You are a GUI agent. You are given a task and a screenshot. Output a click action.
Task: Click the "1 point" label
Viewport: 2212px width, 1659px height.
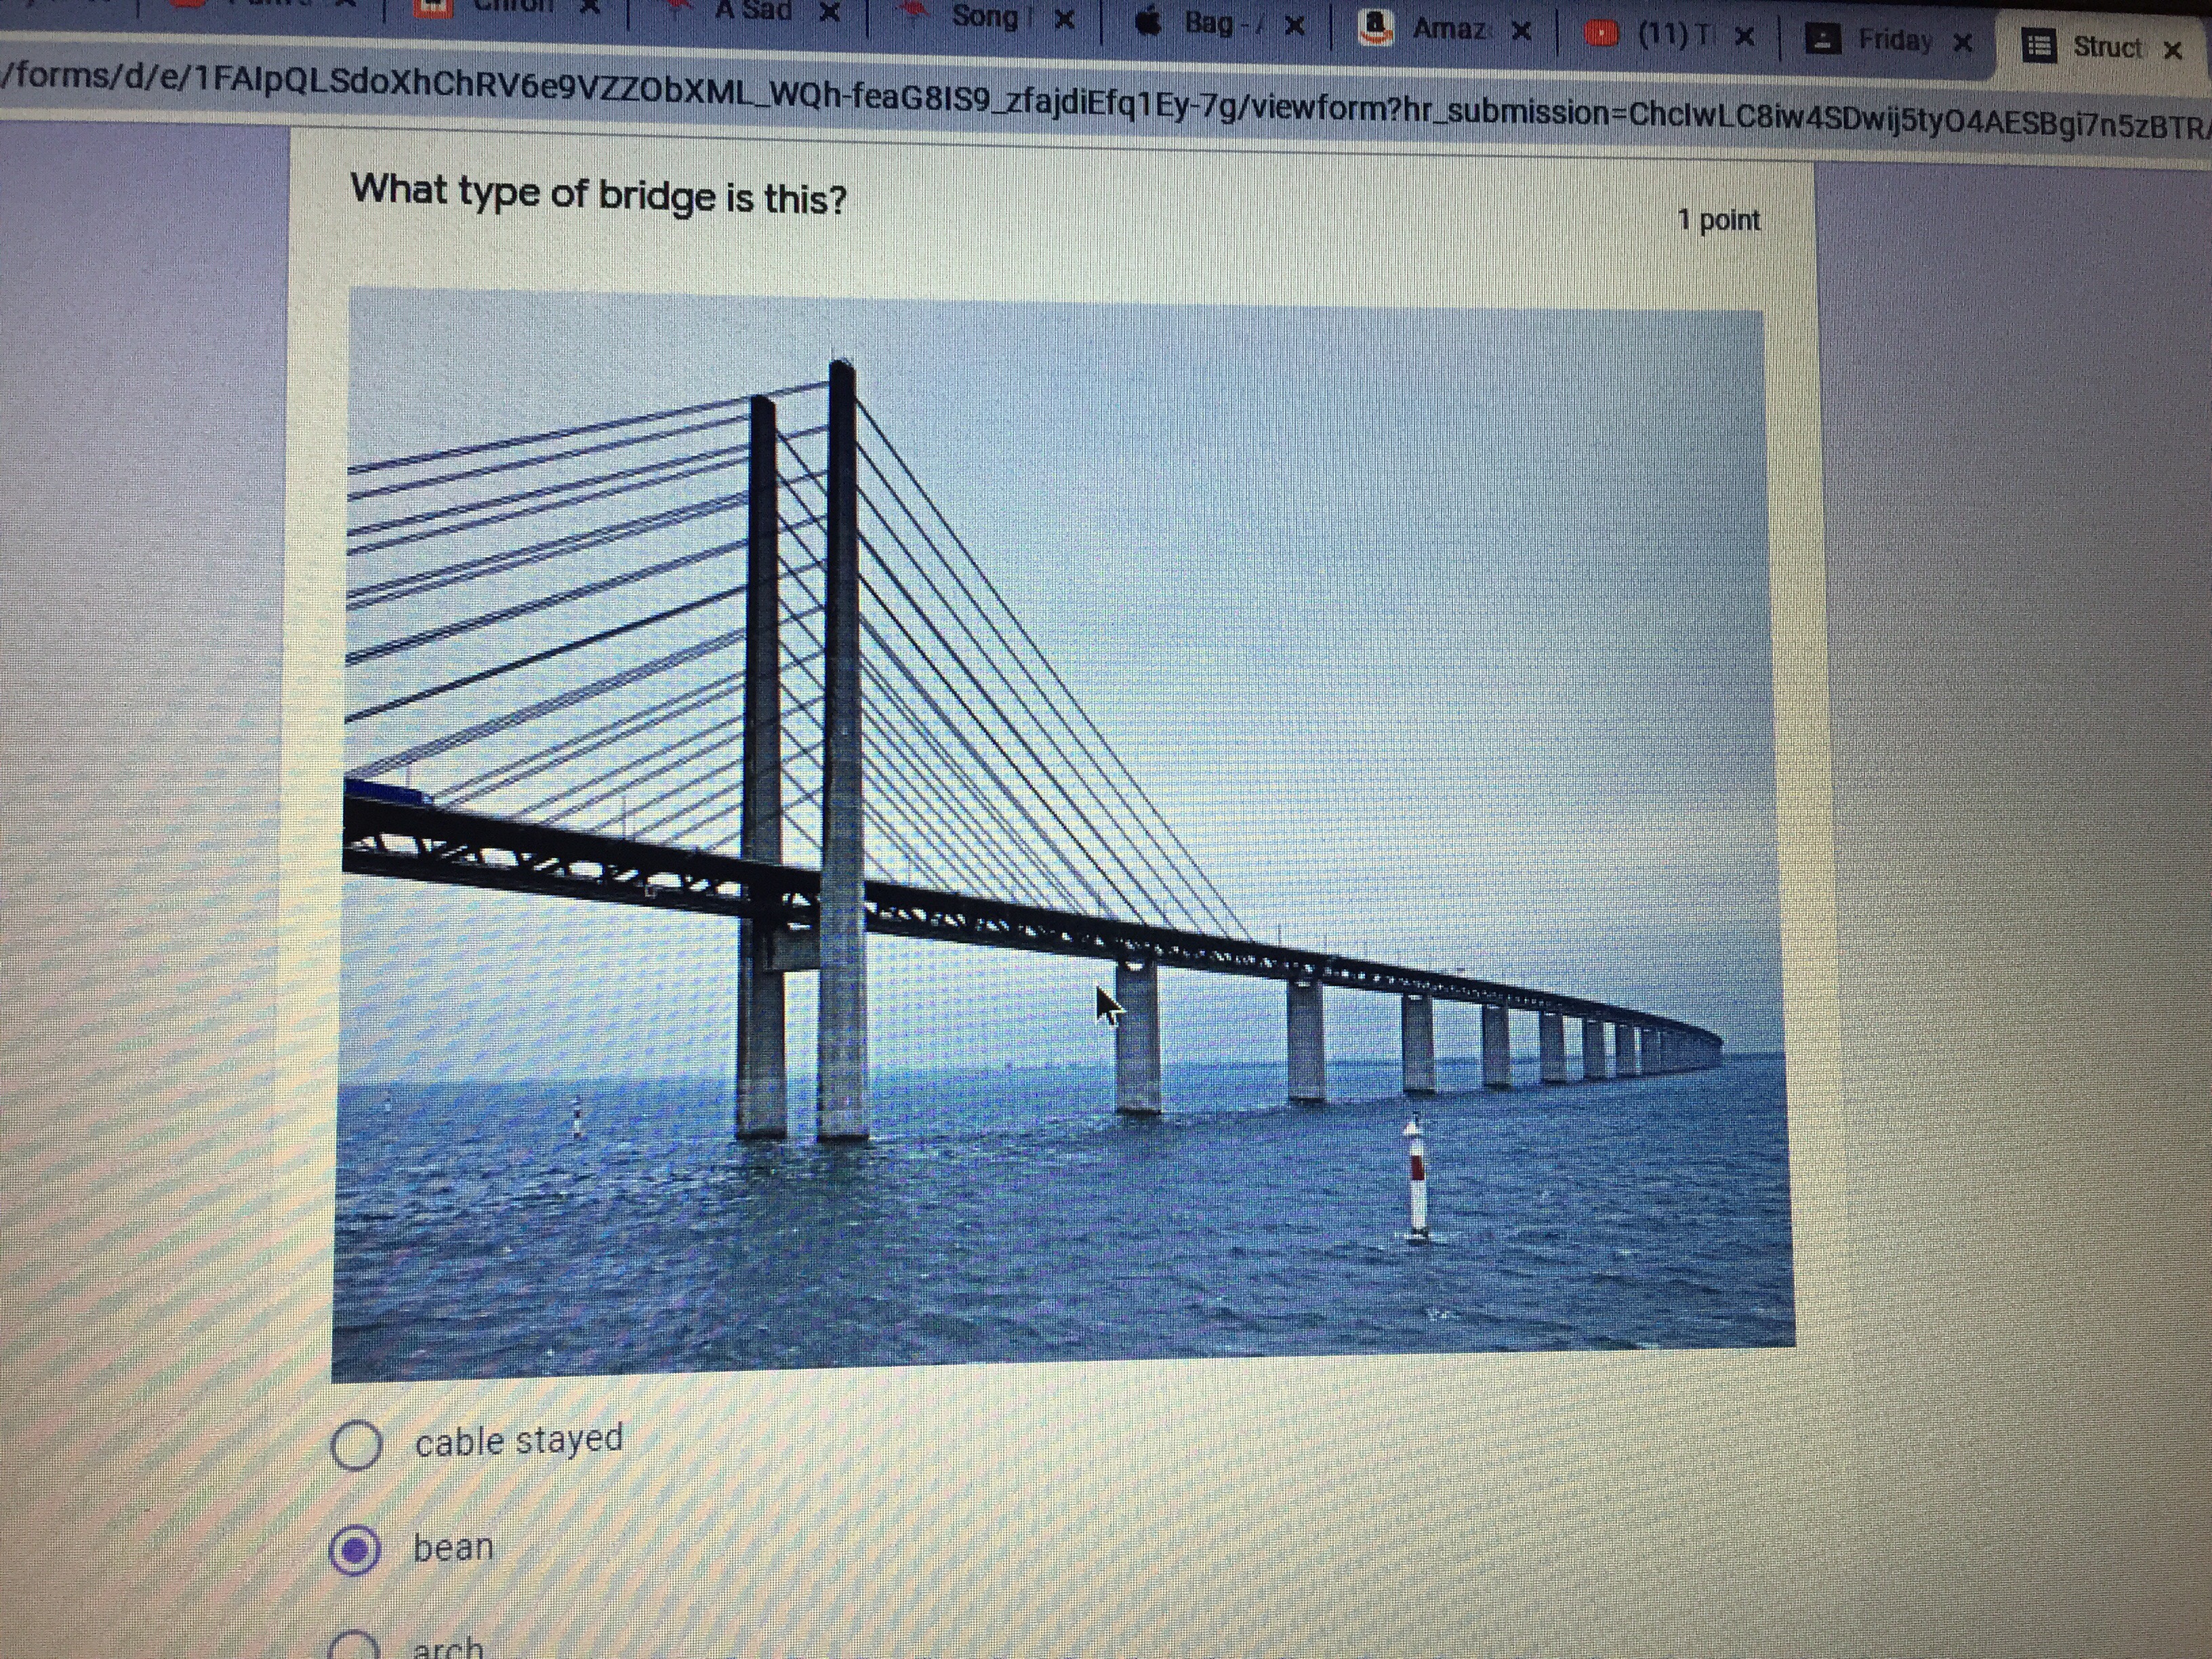[1719, 219]
